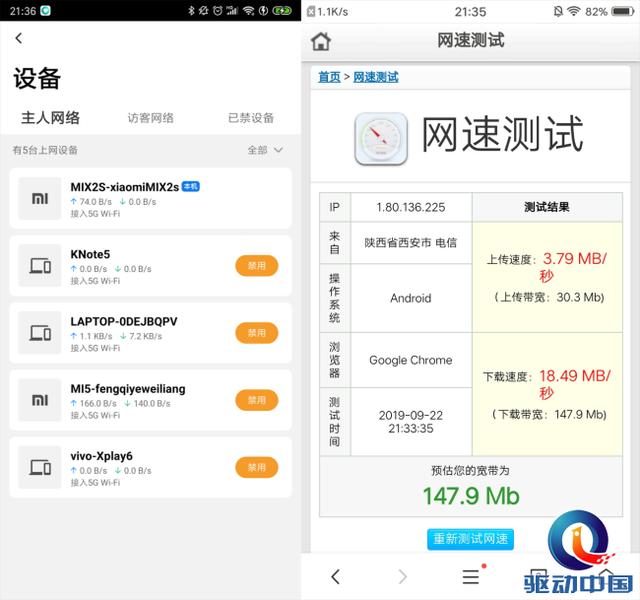Disable KNote5 with its 禁用 button
Screen dimensions: 640x600
click(257, 266)
